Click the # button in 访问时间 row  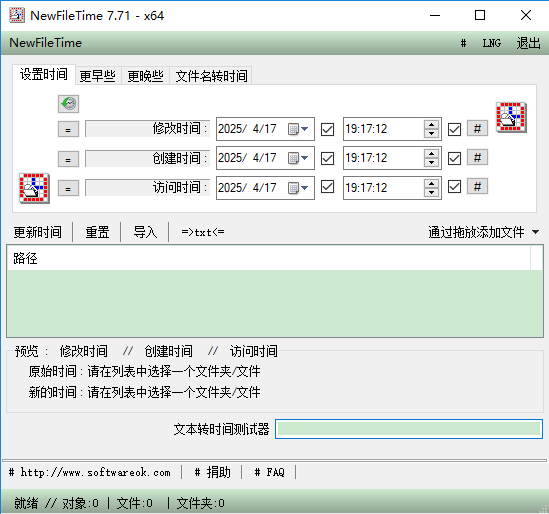[477, 187]
